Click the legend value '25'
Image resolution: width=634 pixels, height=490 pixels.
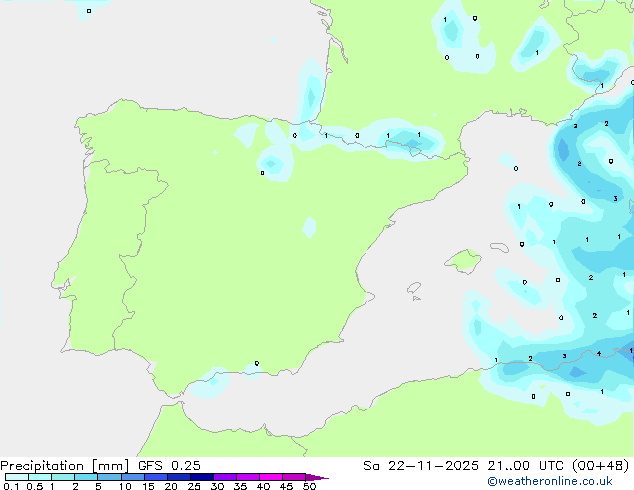click(194, 486)
